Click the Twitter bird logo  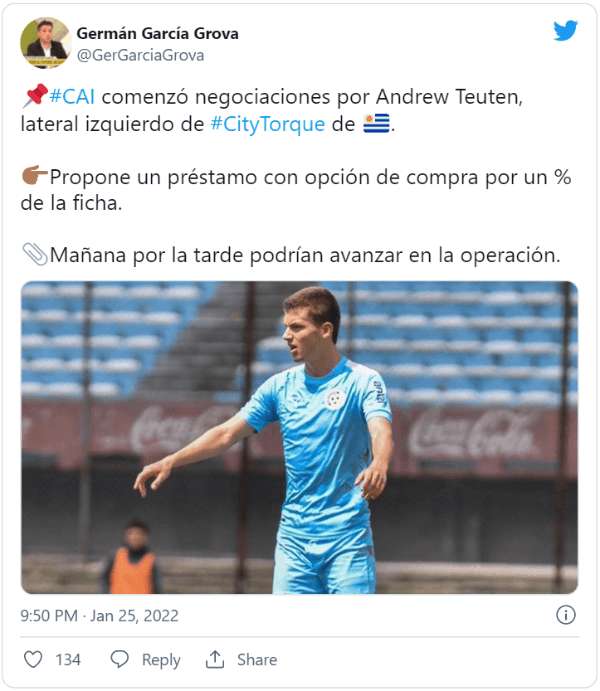(566, 30)
